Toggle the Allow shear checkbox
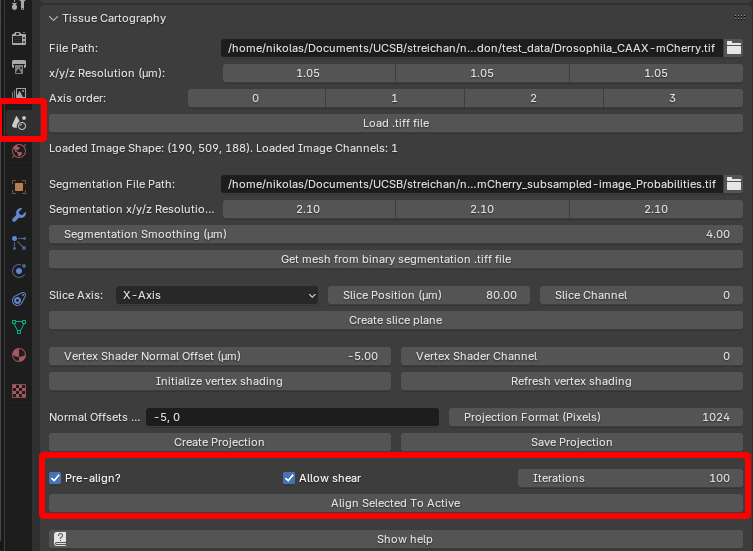Viewport: 753px width, 551px height. click(x=289, y=478)
